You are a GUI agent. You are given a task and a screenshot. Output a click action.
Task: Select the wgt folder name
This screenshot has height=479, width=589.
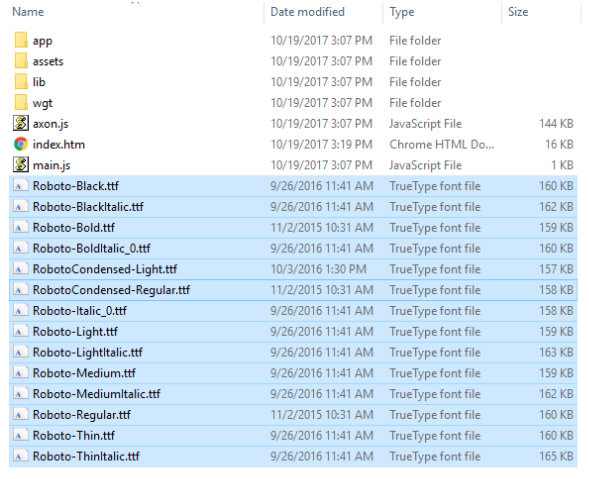click(x=42, y=103)
